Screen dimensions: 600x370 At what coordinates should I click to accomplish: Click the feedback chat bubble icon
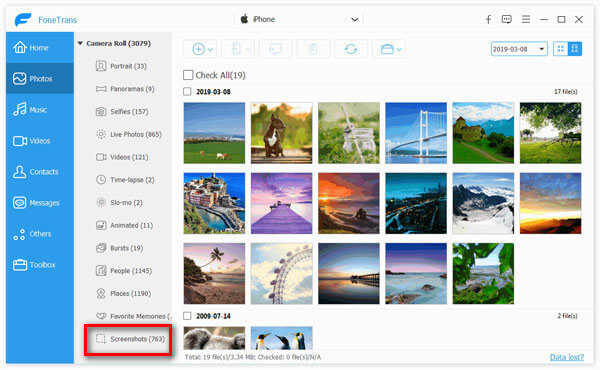(x=507, y=19)
